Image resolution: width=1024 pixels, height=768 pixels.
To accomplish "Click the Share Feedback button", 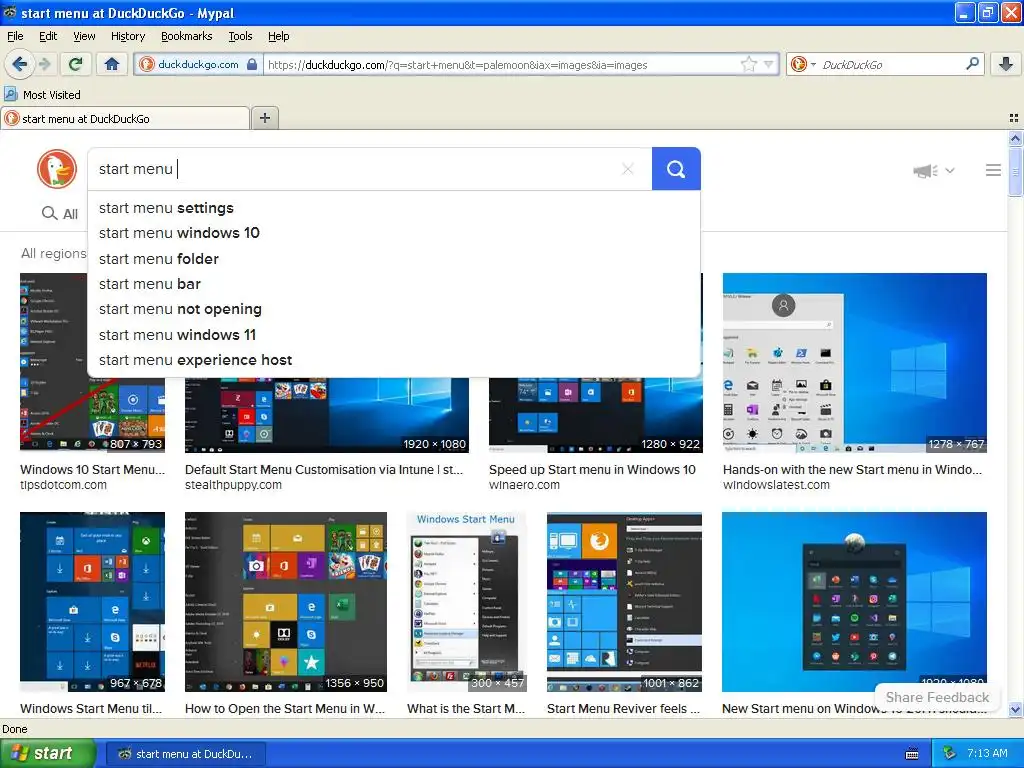I will [x=937, y=697].
